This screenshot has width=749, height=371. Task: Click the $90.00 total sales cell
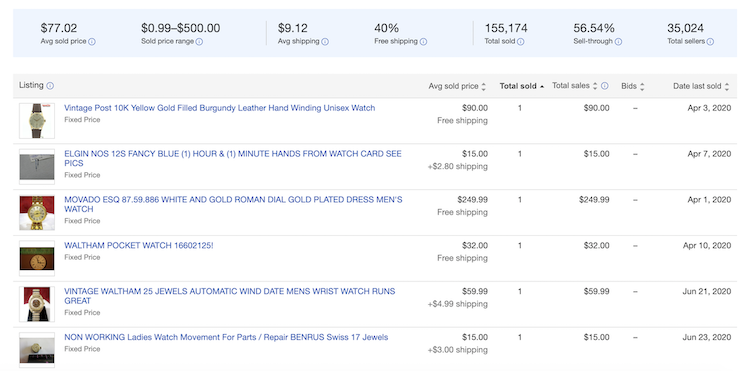tap(597, 108)
